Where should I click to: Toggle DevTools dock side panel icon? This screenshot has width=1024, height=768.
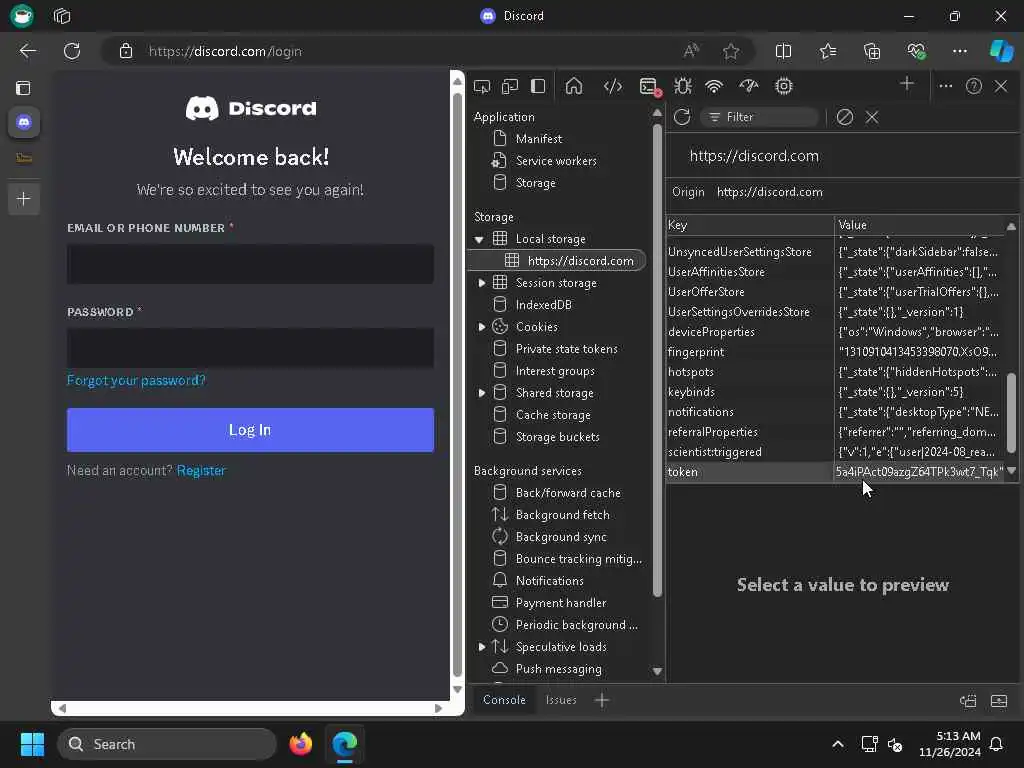538,86
